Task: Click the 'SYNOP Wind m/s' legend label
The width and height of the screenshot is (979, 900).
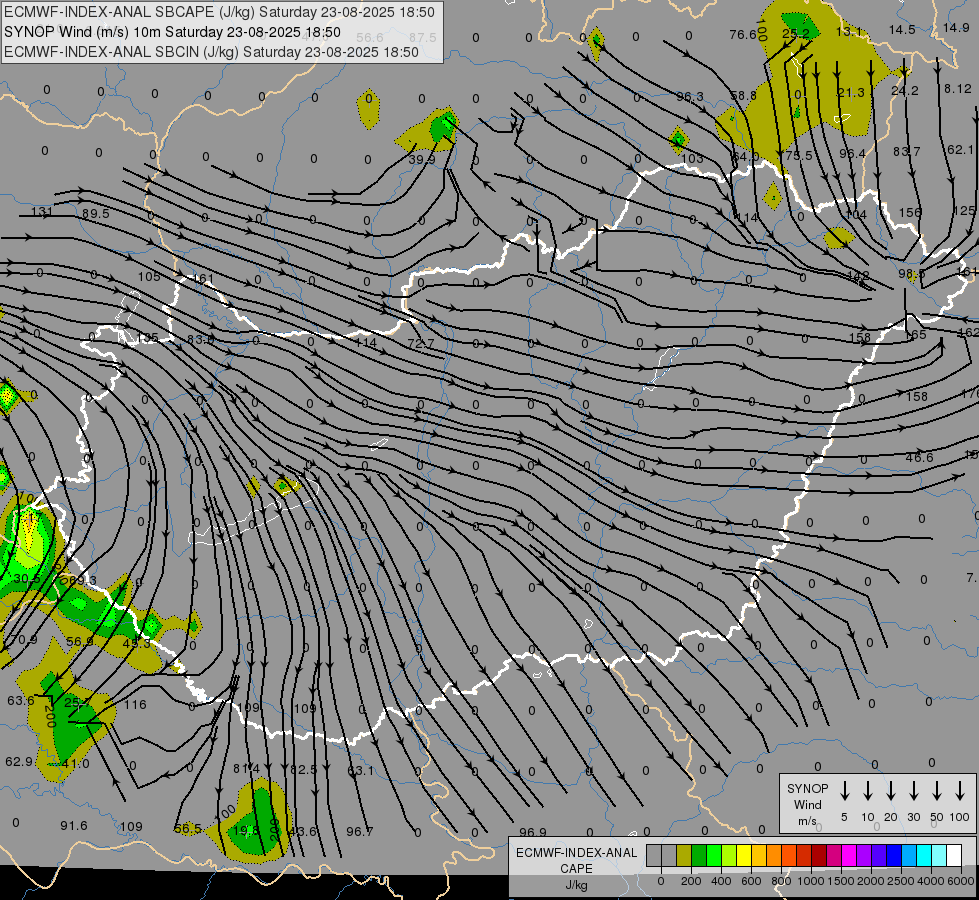Action: [807, 804]
